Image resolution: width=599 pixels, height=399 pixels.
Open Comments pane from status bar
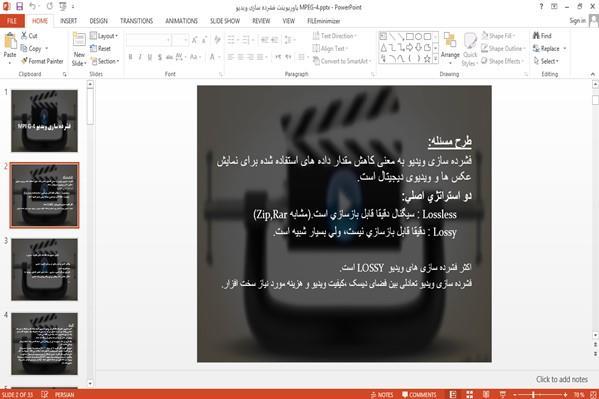[419, 395]
